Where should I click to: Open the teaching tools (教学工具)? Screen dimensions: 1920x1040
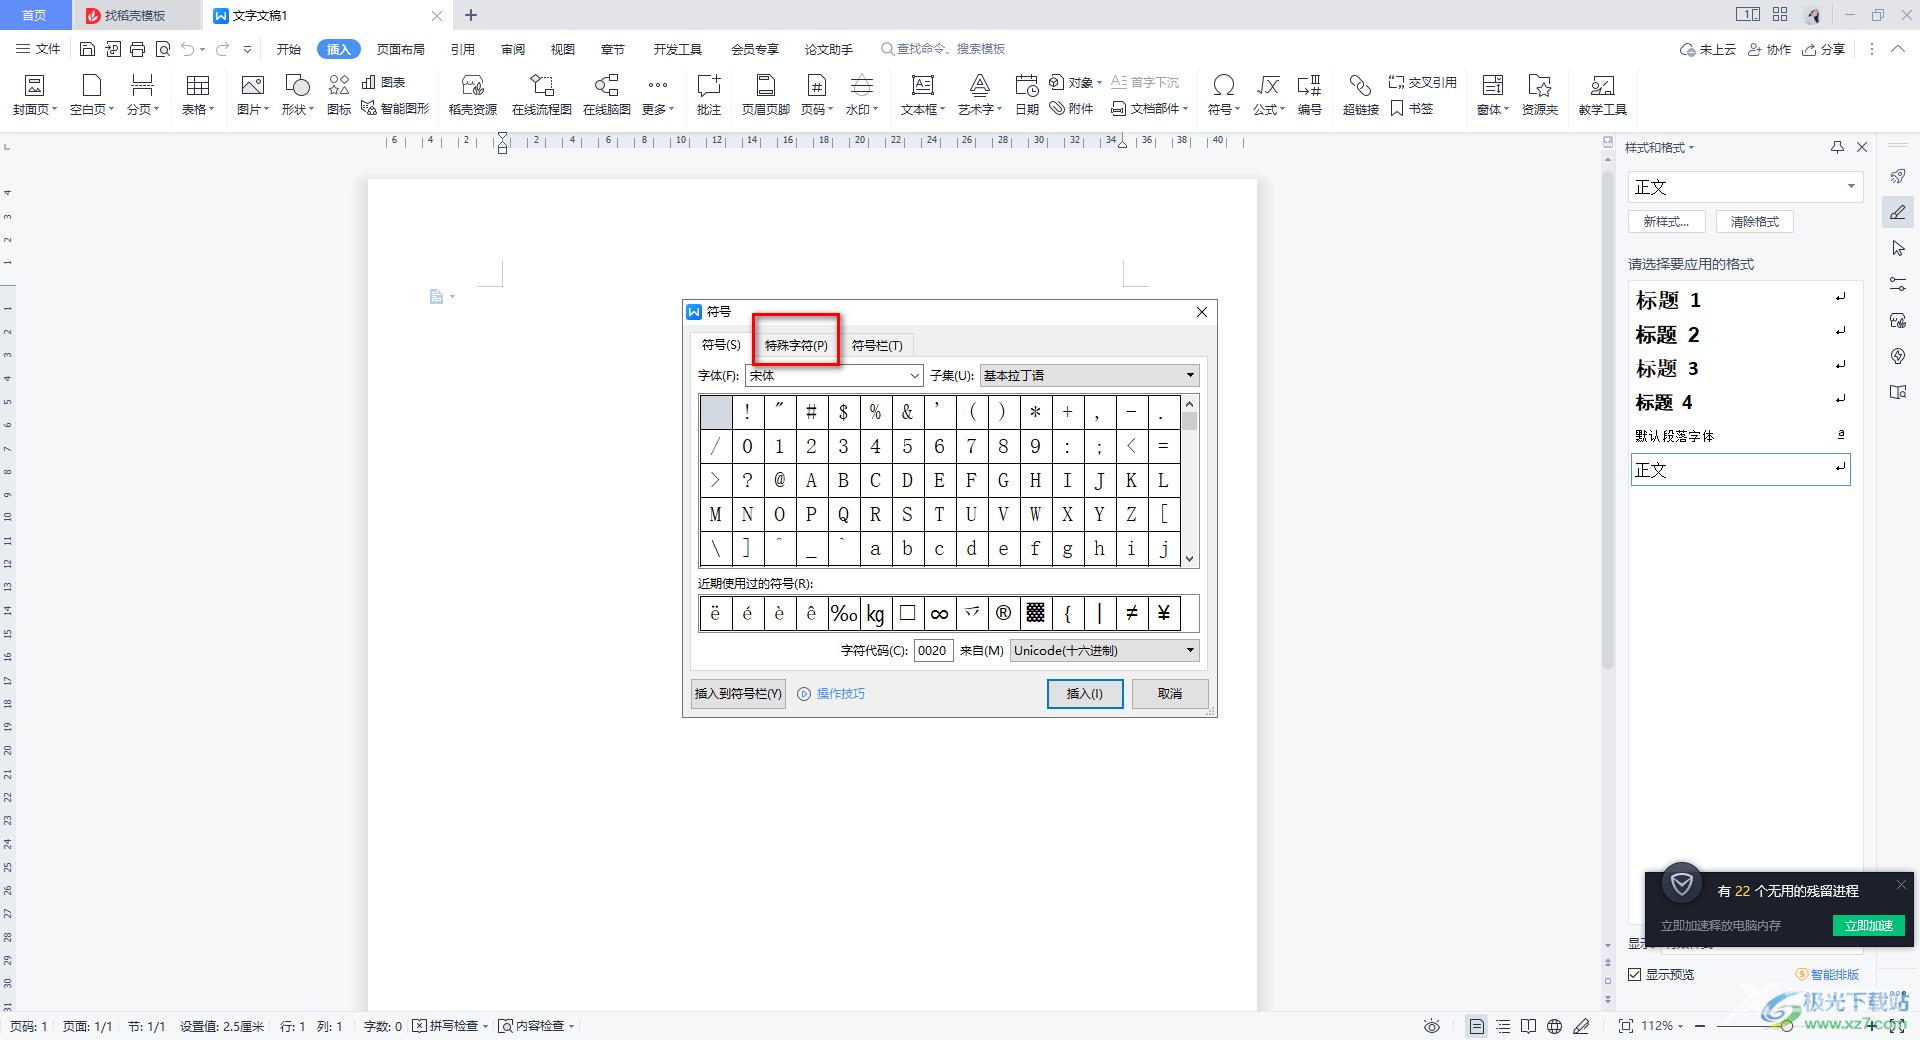tap(1602, 95)
